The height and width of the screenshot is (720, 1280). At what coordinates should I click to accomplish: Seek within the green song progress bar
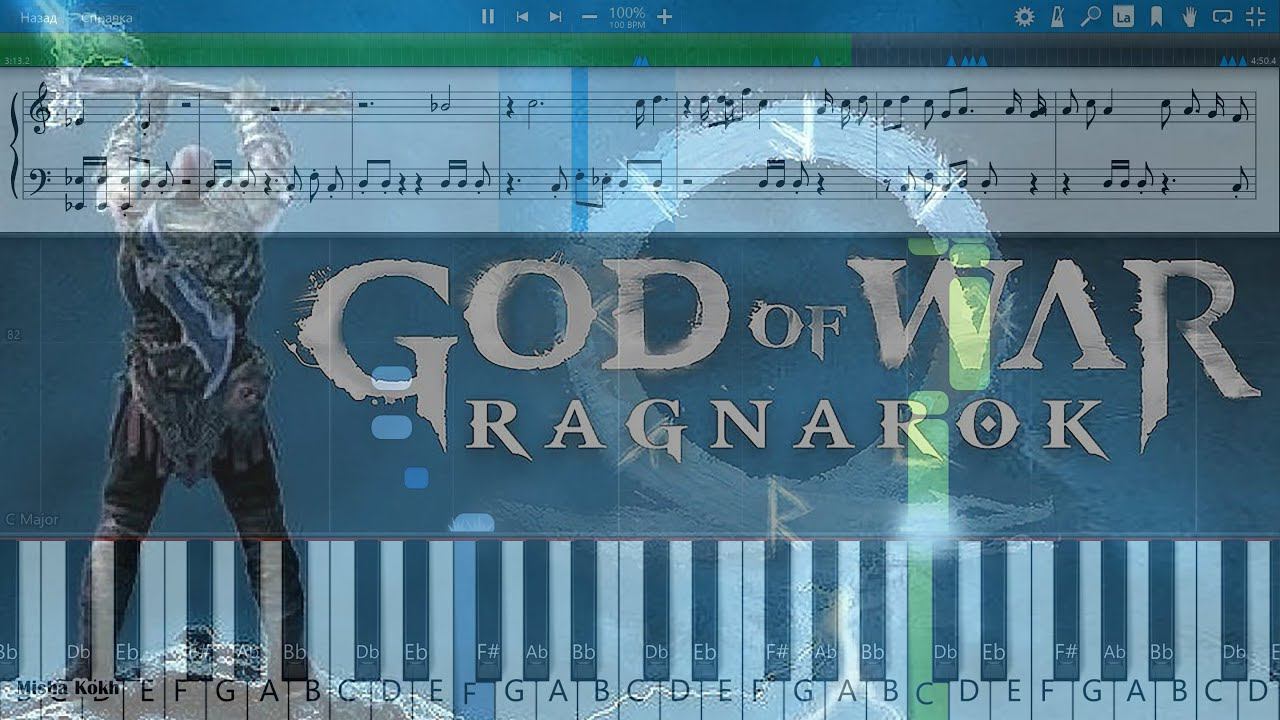426,50
